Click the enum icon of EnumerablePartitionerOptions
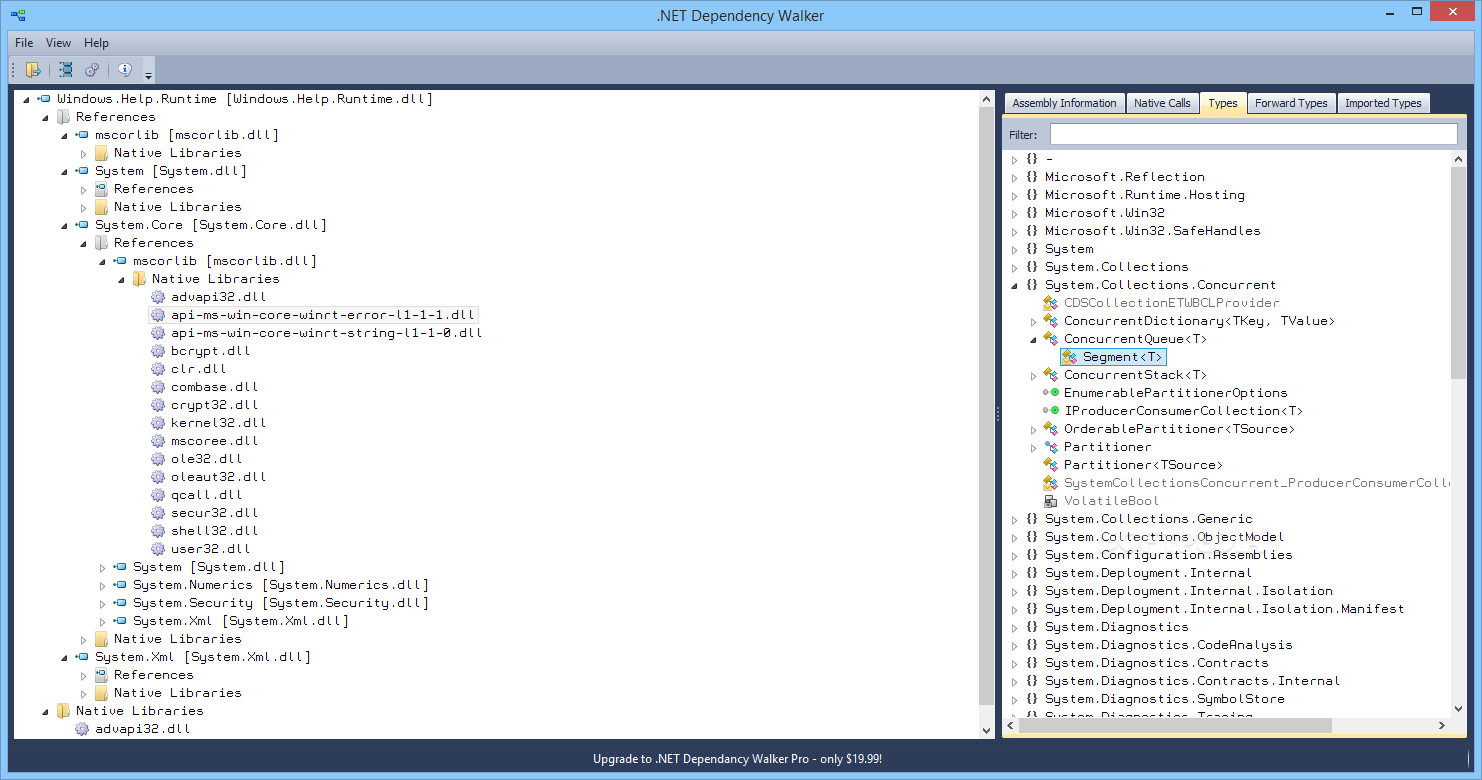The image size is (1482, 780). point(1051,393)
